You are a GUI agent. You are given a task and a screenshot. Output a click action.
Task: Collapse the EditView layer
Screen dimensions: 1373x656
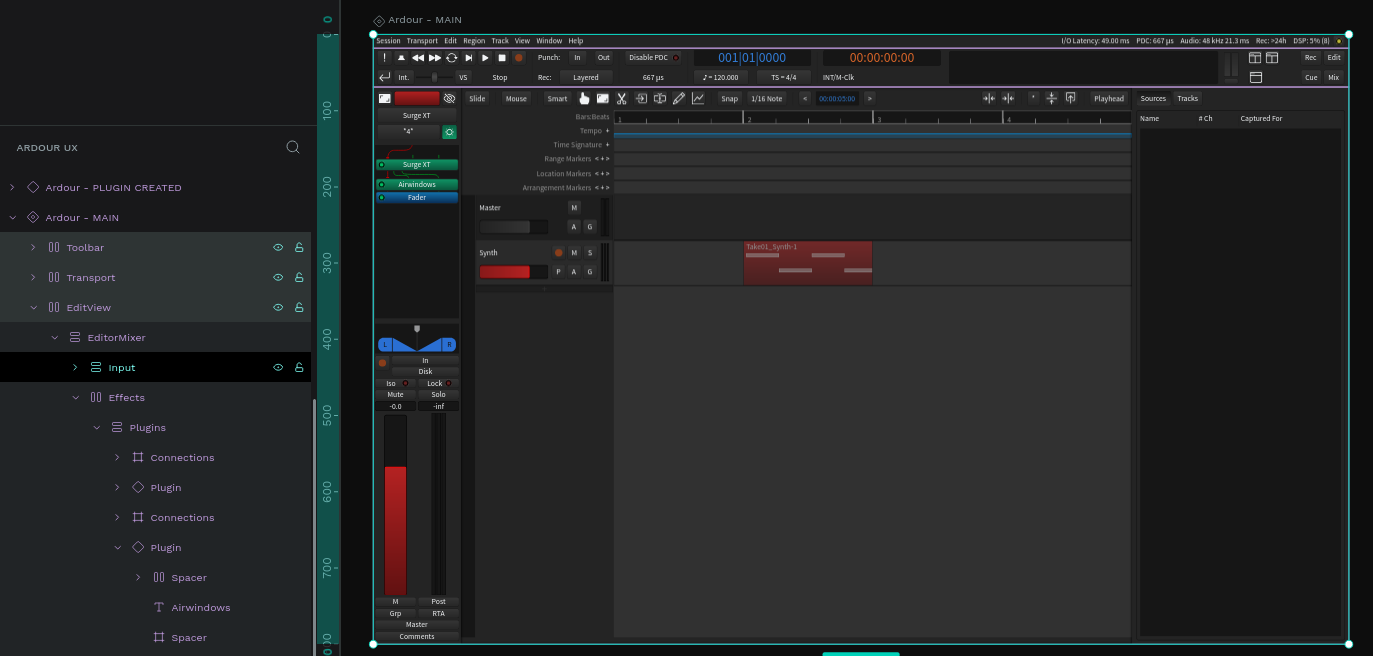point(33,307)
